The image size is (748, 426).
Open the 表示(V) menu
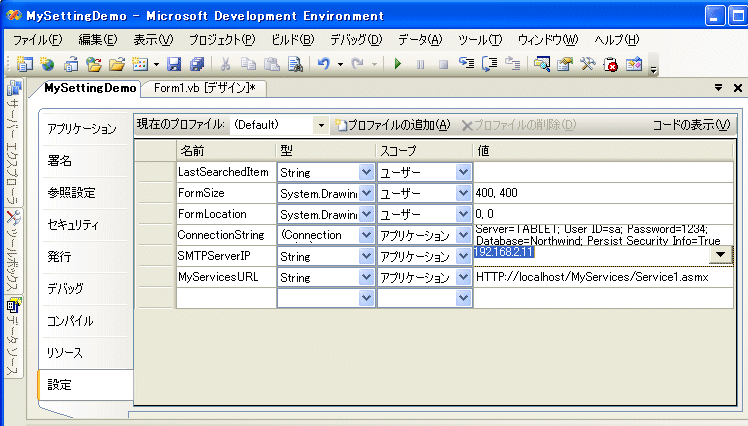[x=153, y=40]
